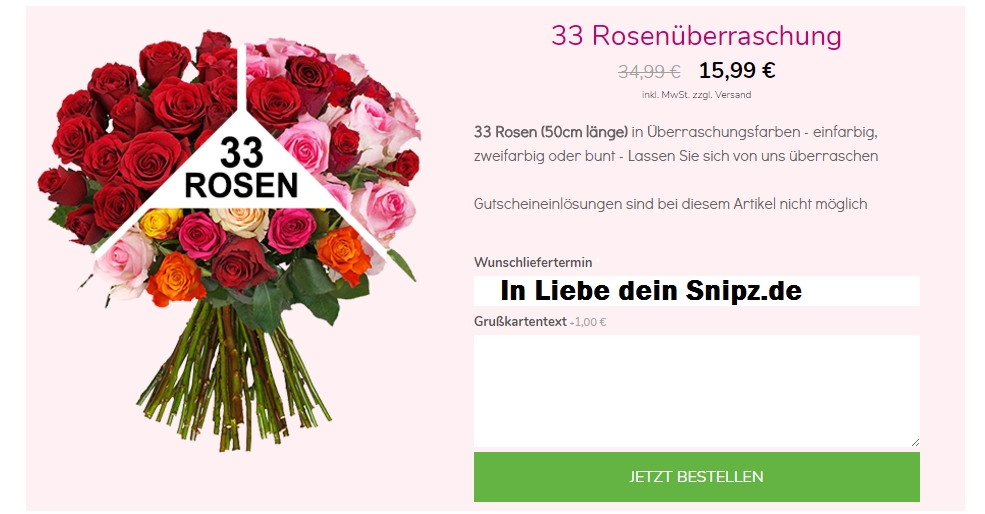Viewport: 985px width, 514px height.
Task: Click the -1,00 € greeting card surcharge
Action: coord(588,322)
